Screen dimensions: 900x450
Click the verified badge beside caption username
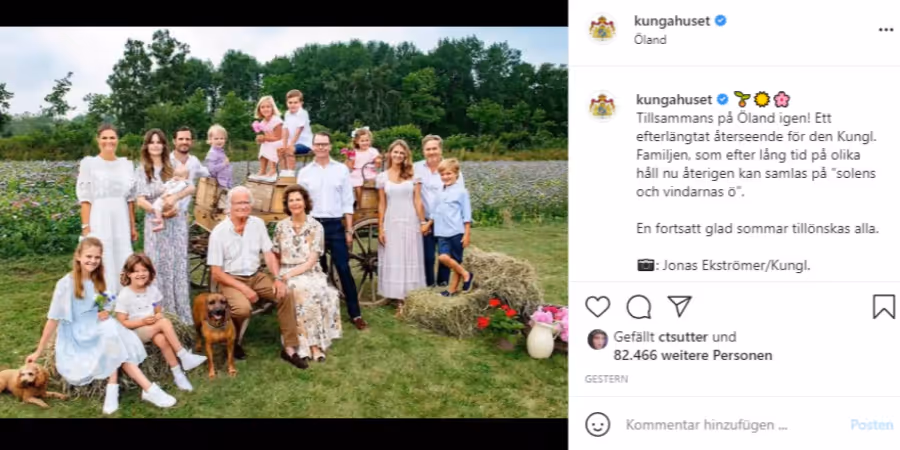coord(723,99)
